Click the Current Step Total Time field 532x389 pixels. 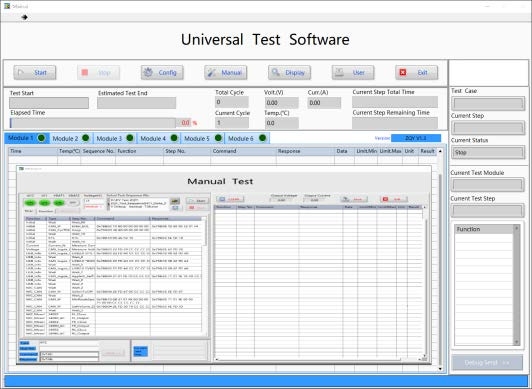click(395, 102)
